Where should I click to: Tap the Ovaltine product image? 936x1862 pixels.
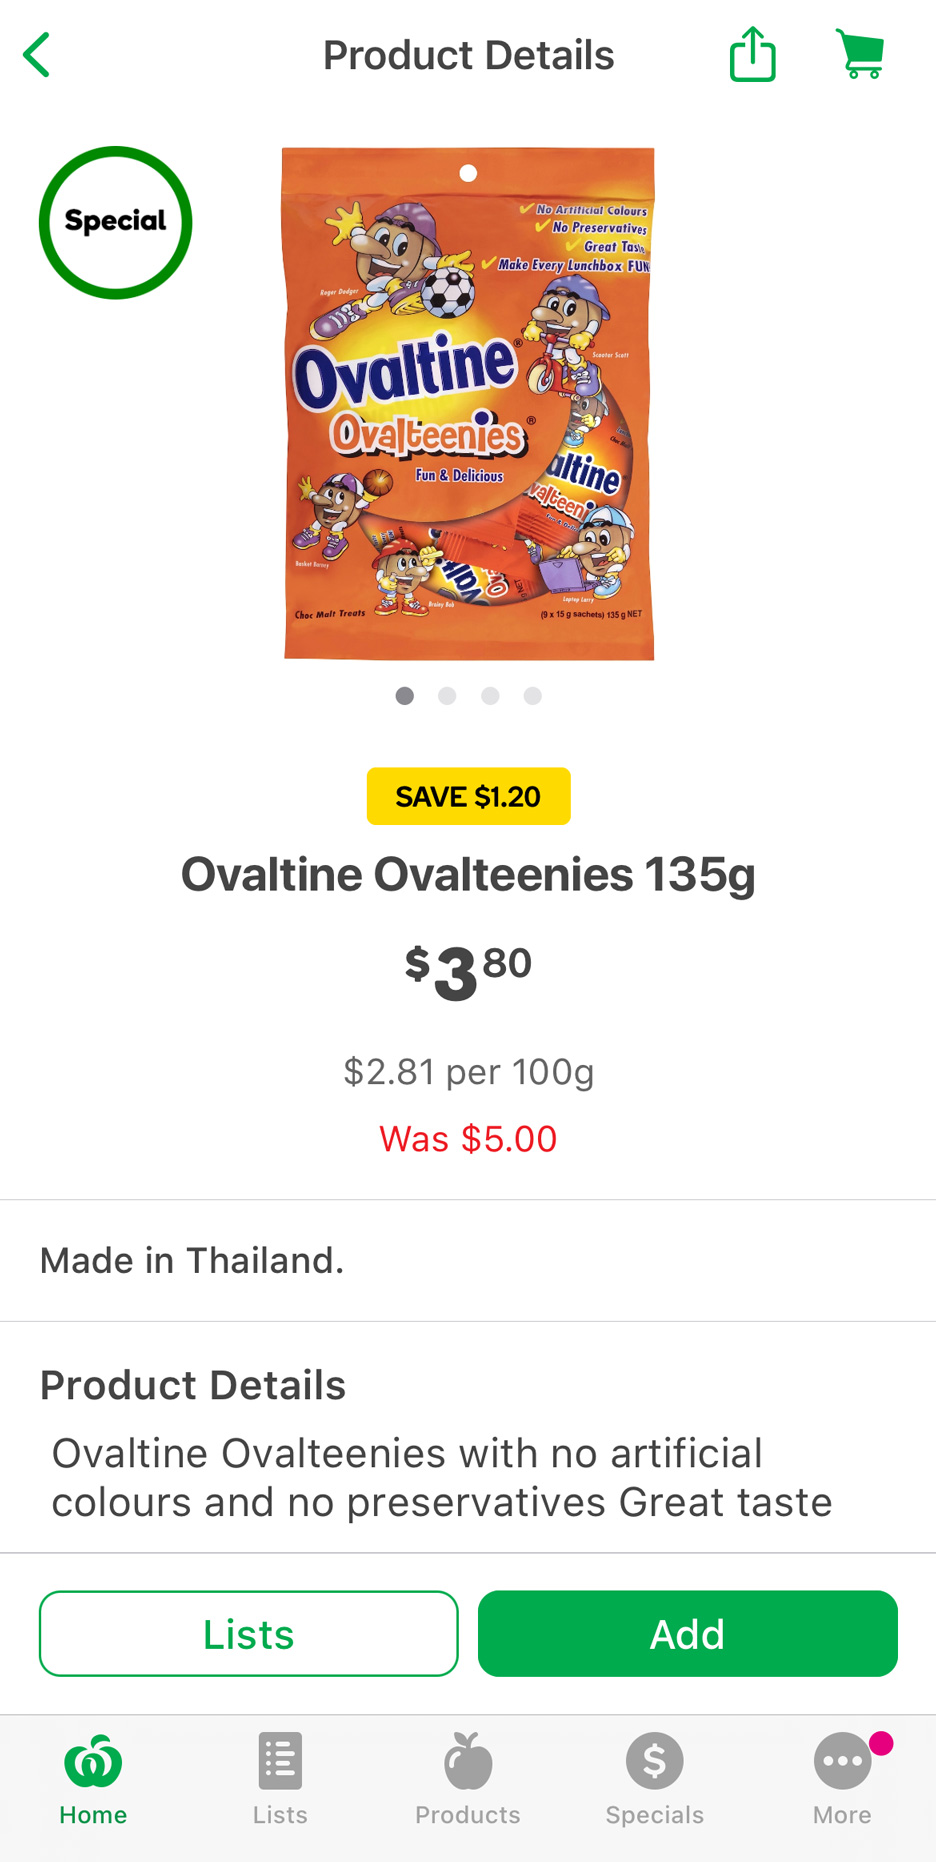[x=468, y=404]
